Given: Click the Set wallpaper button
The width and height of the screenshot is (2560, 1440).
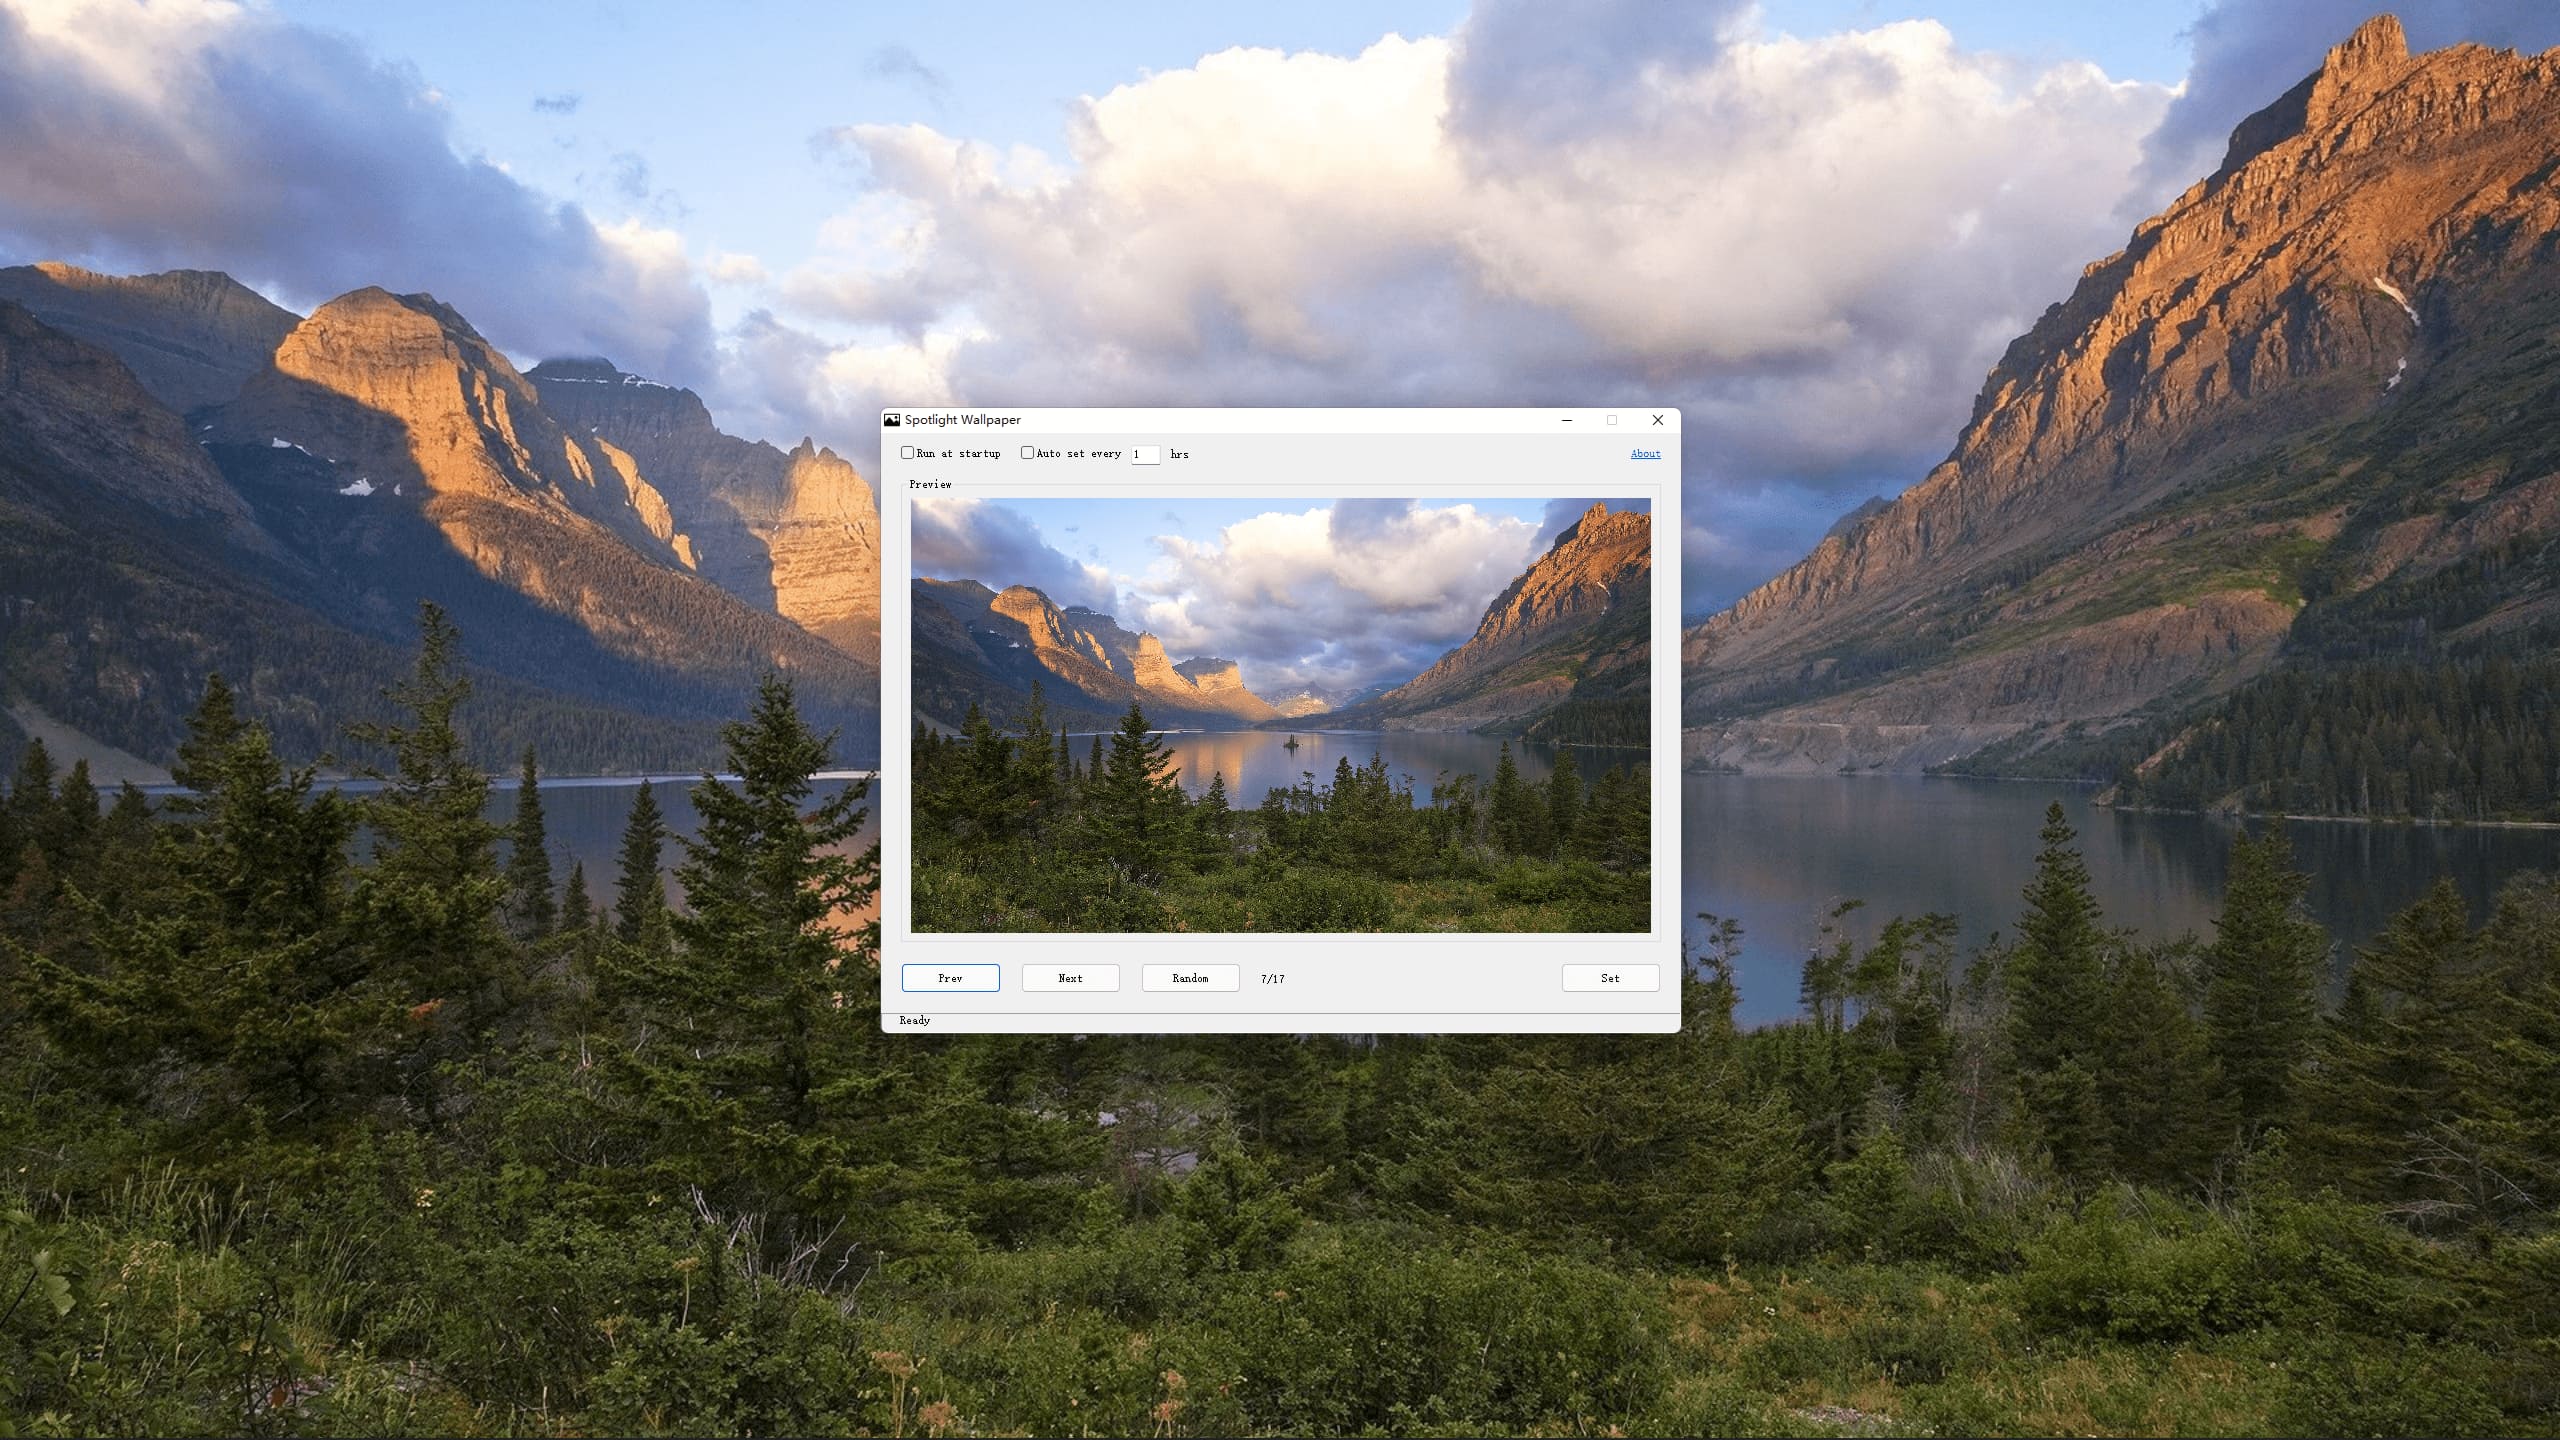Looking at the screenshot, I should click(1607, 978).
